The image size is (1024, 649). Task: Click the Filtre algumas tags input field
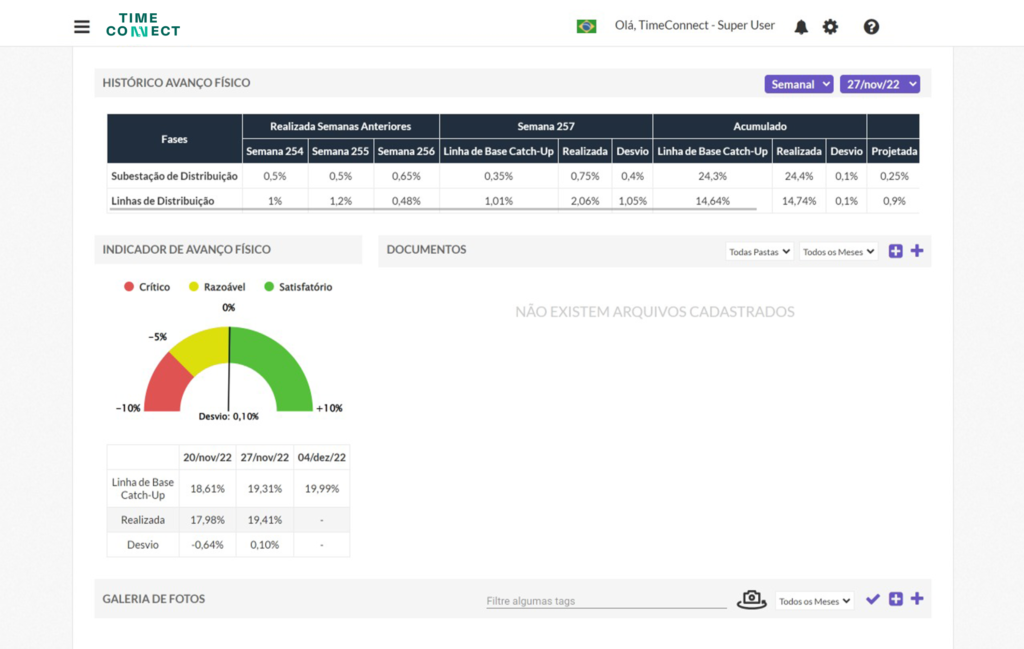[x=606, y=601]
